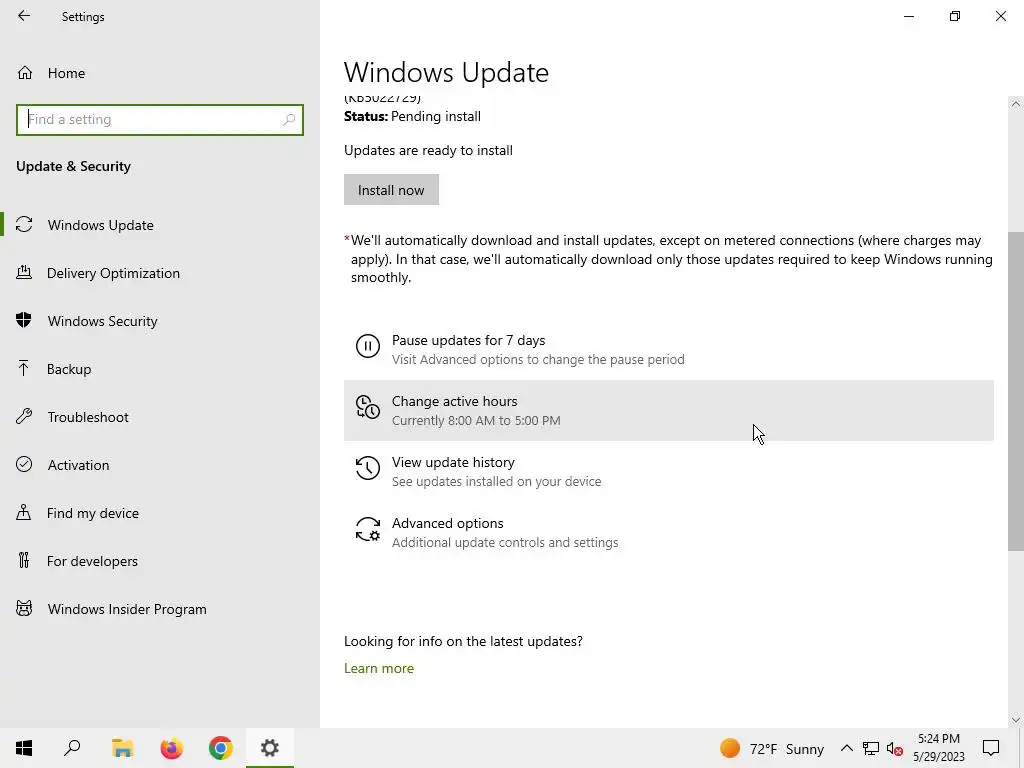Open Windows Insider Program settings
This screenshot has width=1024, height=768.
(160, 609)
